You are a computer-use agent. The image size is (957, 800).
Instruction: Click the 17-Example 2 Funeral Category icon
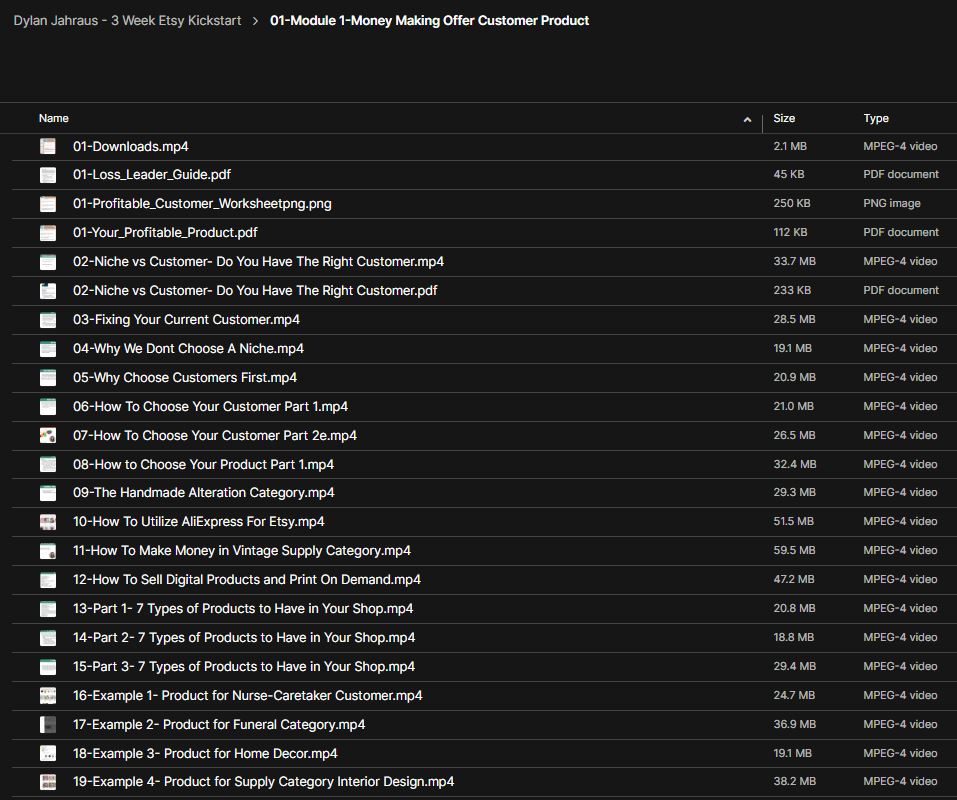(x=48, y=725)
